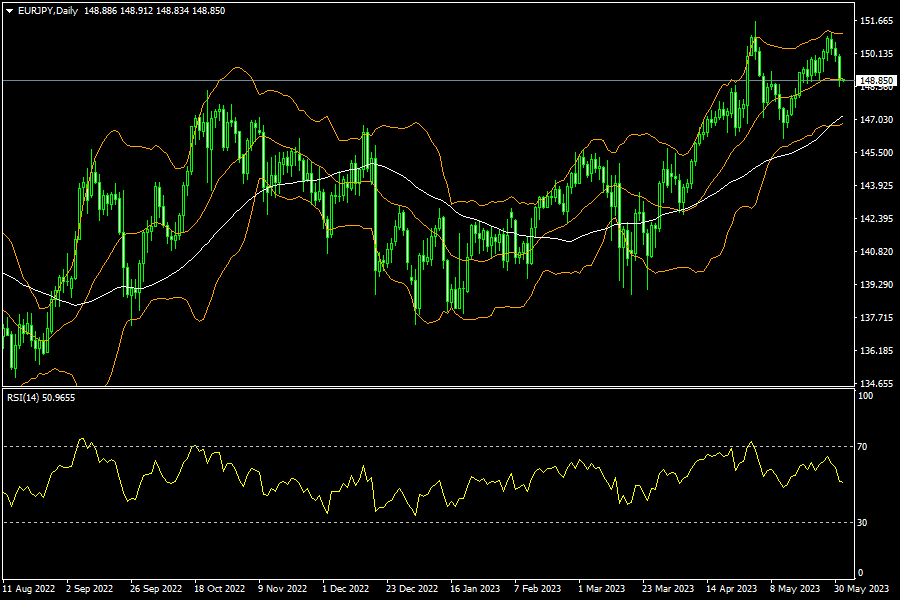Select the 147.030 price scale value
Viewport: 900px width, 600px height.
876,119
